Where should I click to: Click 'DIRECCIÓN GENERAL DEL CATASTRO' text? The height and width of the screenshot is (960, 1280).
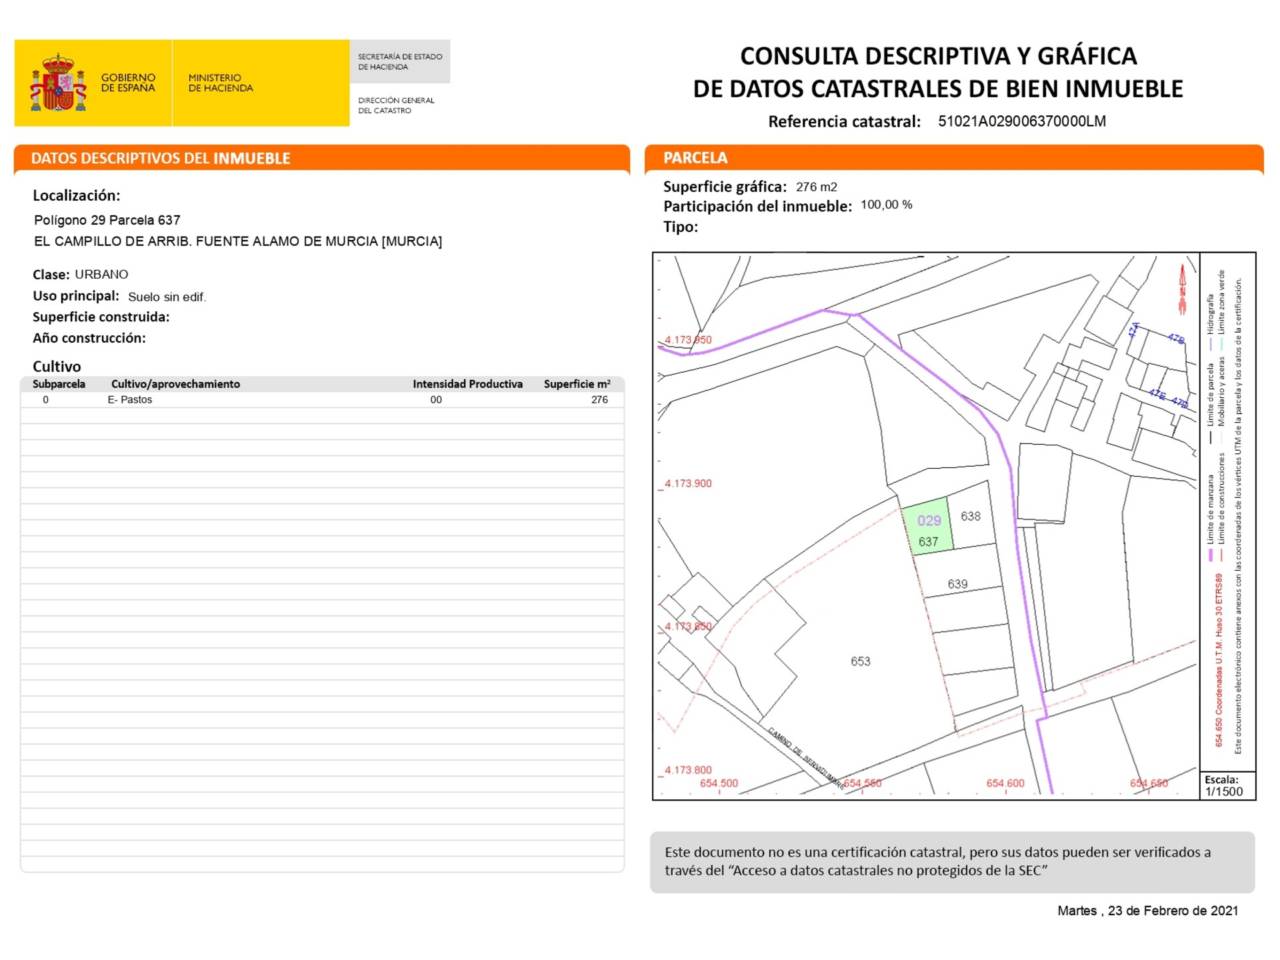396,105
